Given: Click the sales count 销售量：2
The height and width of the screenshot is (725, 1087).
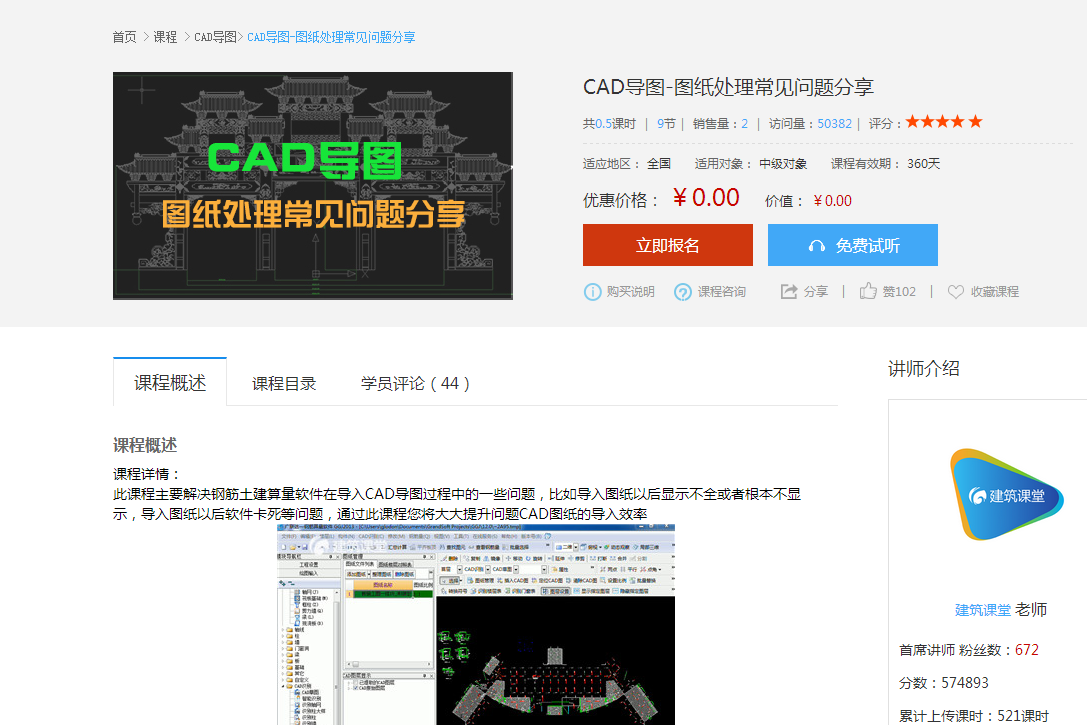Looking at the screenshot, I should (720, 124).
